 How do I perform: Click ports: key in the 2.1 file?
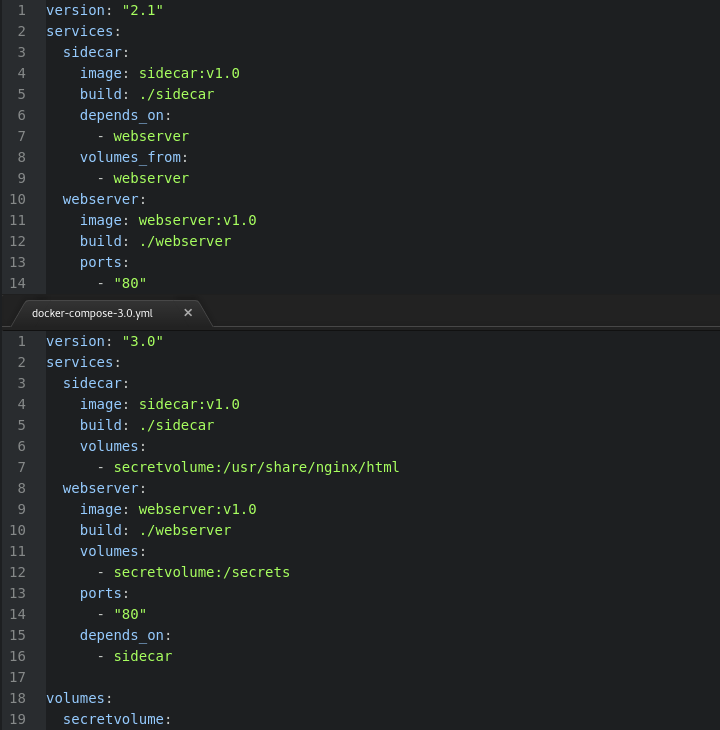[x=104, y=263]
